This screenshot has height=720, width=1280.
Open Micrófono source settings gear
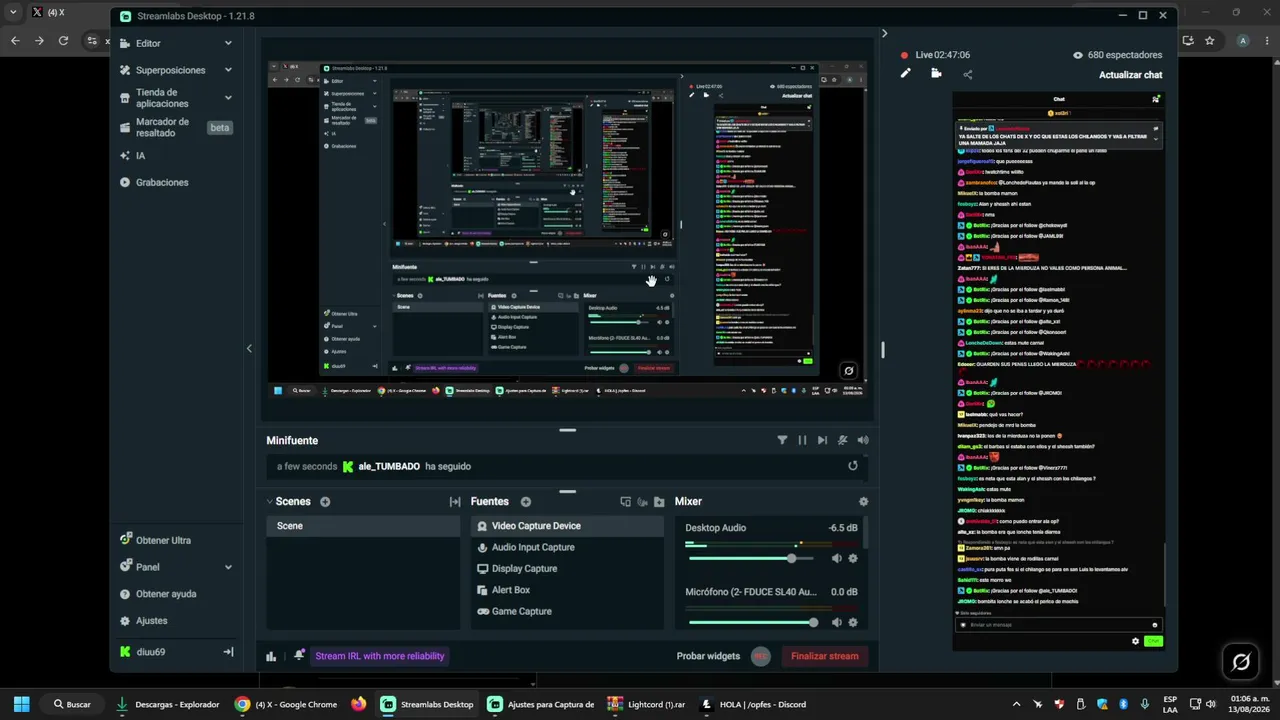[853, 622]
